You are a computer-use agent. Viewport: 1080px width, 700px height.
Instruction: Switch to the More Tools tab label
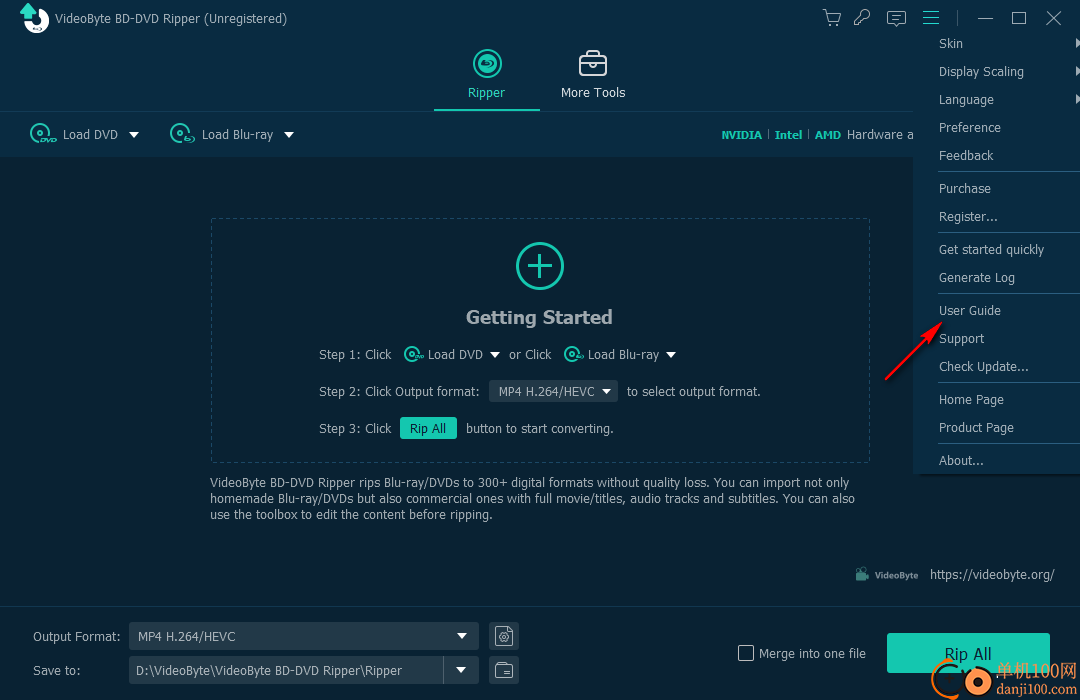coord(593,92)
